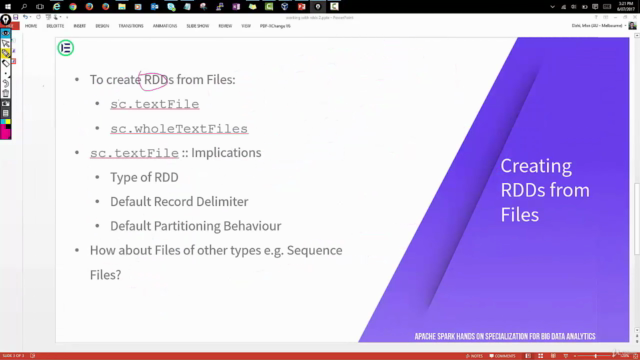640x360 pixels.
Task: Toggle the COMMENTS pane in status bar
Action: click(502, 356)
